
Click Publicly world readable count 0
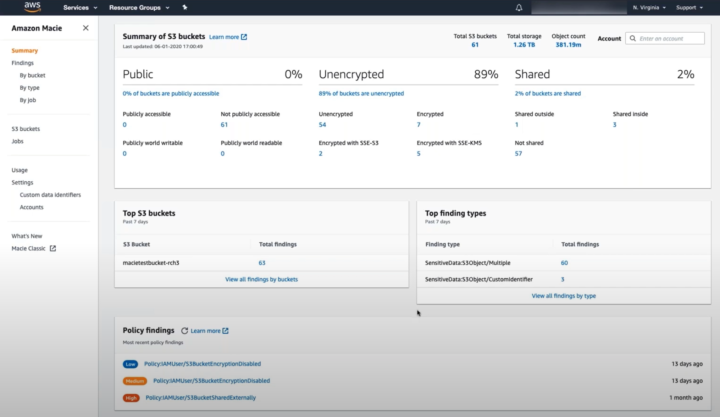pos(223,154)
